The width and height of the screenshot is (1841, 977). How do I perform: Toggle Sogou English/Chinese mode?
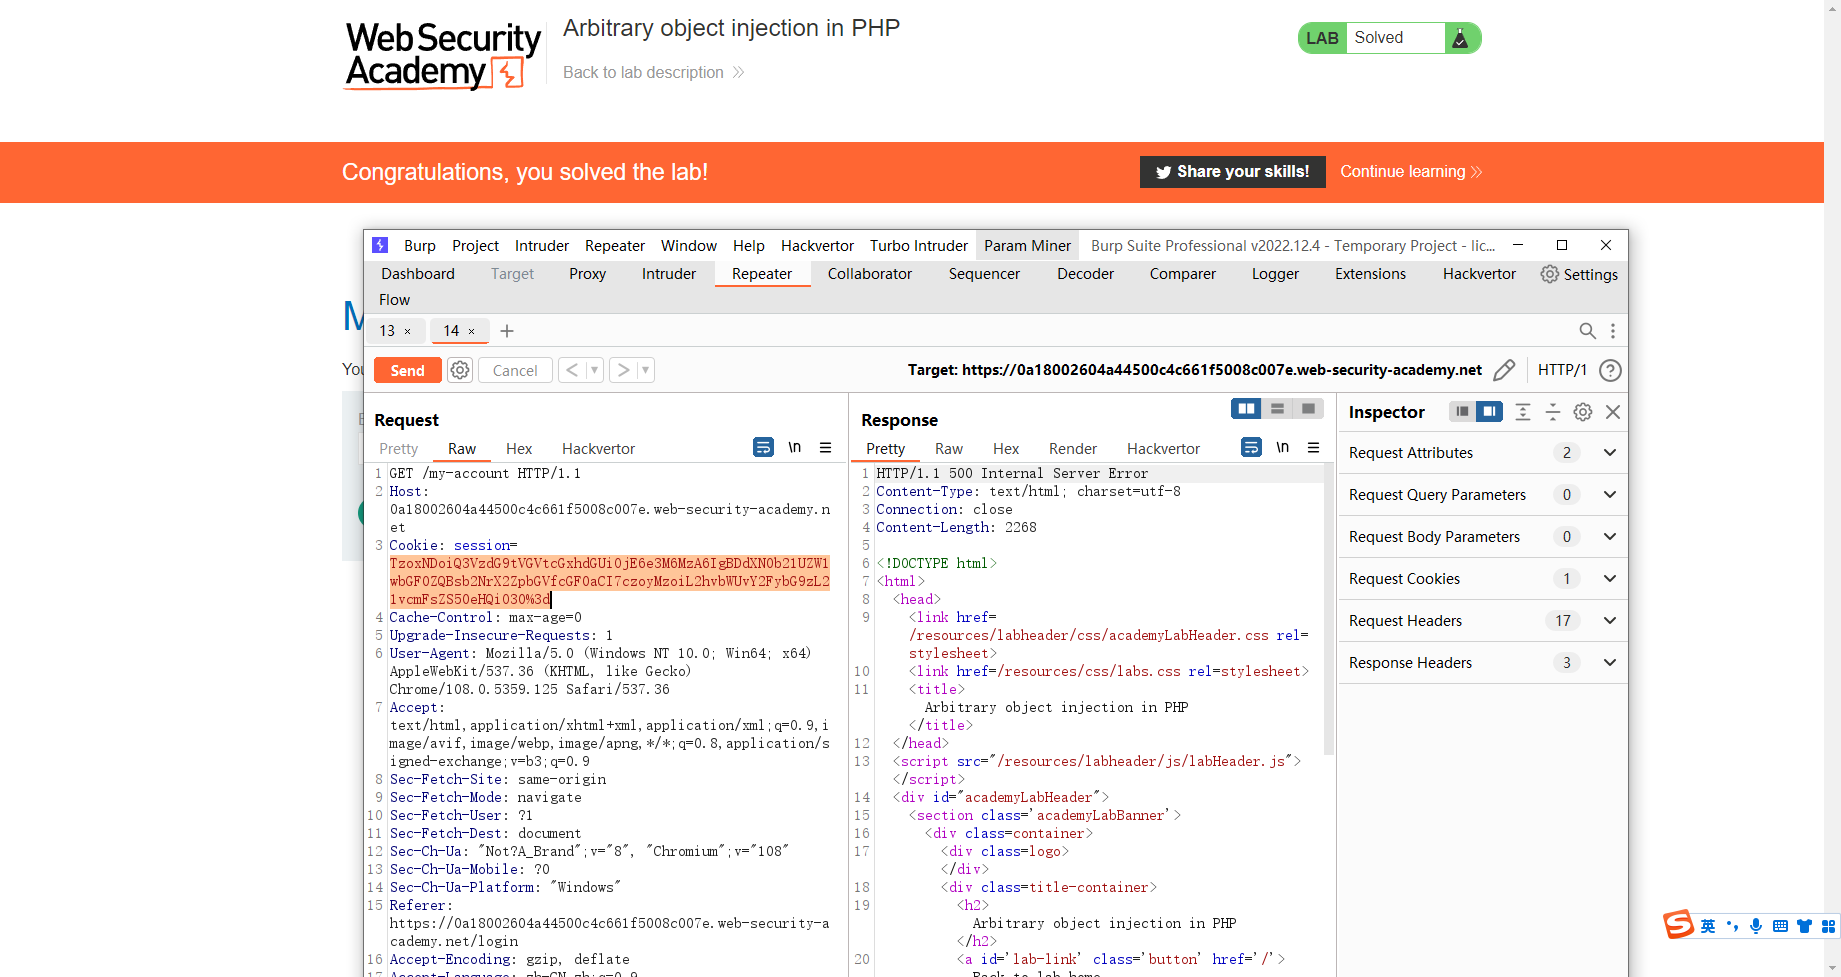point(1708,926)
